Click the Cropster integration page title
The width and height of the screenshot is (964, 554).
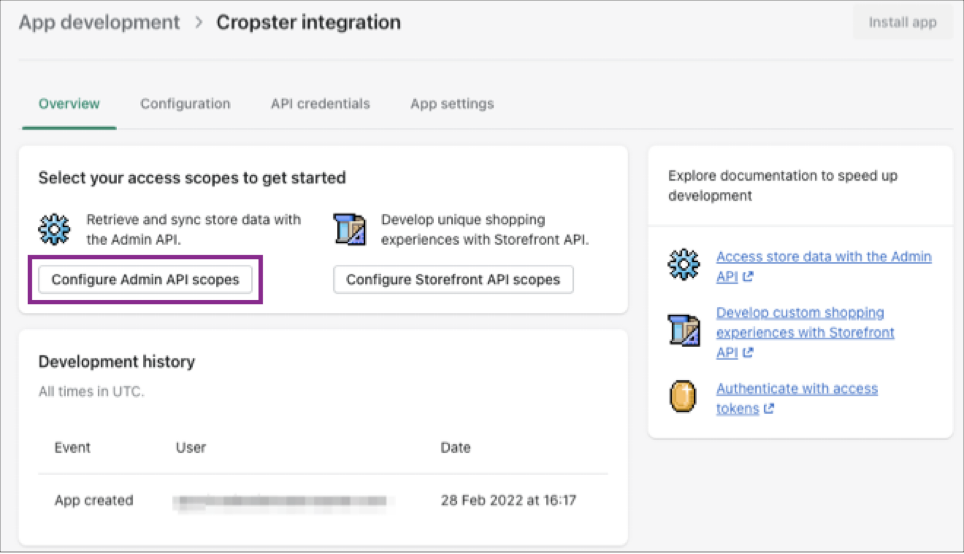pos(309,23)
